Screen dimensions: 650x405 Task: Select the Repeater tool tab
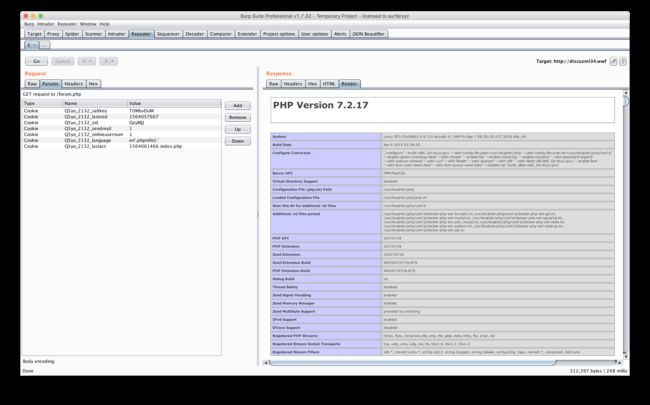141,34
